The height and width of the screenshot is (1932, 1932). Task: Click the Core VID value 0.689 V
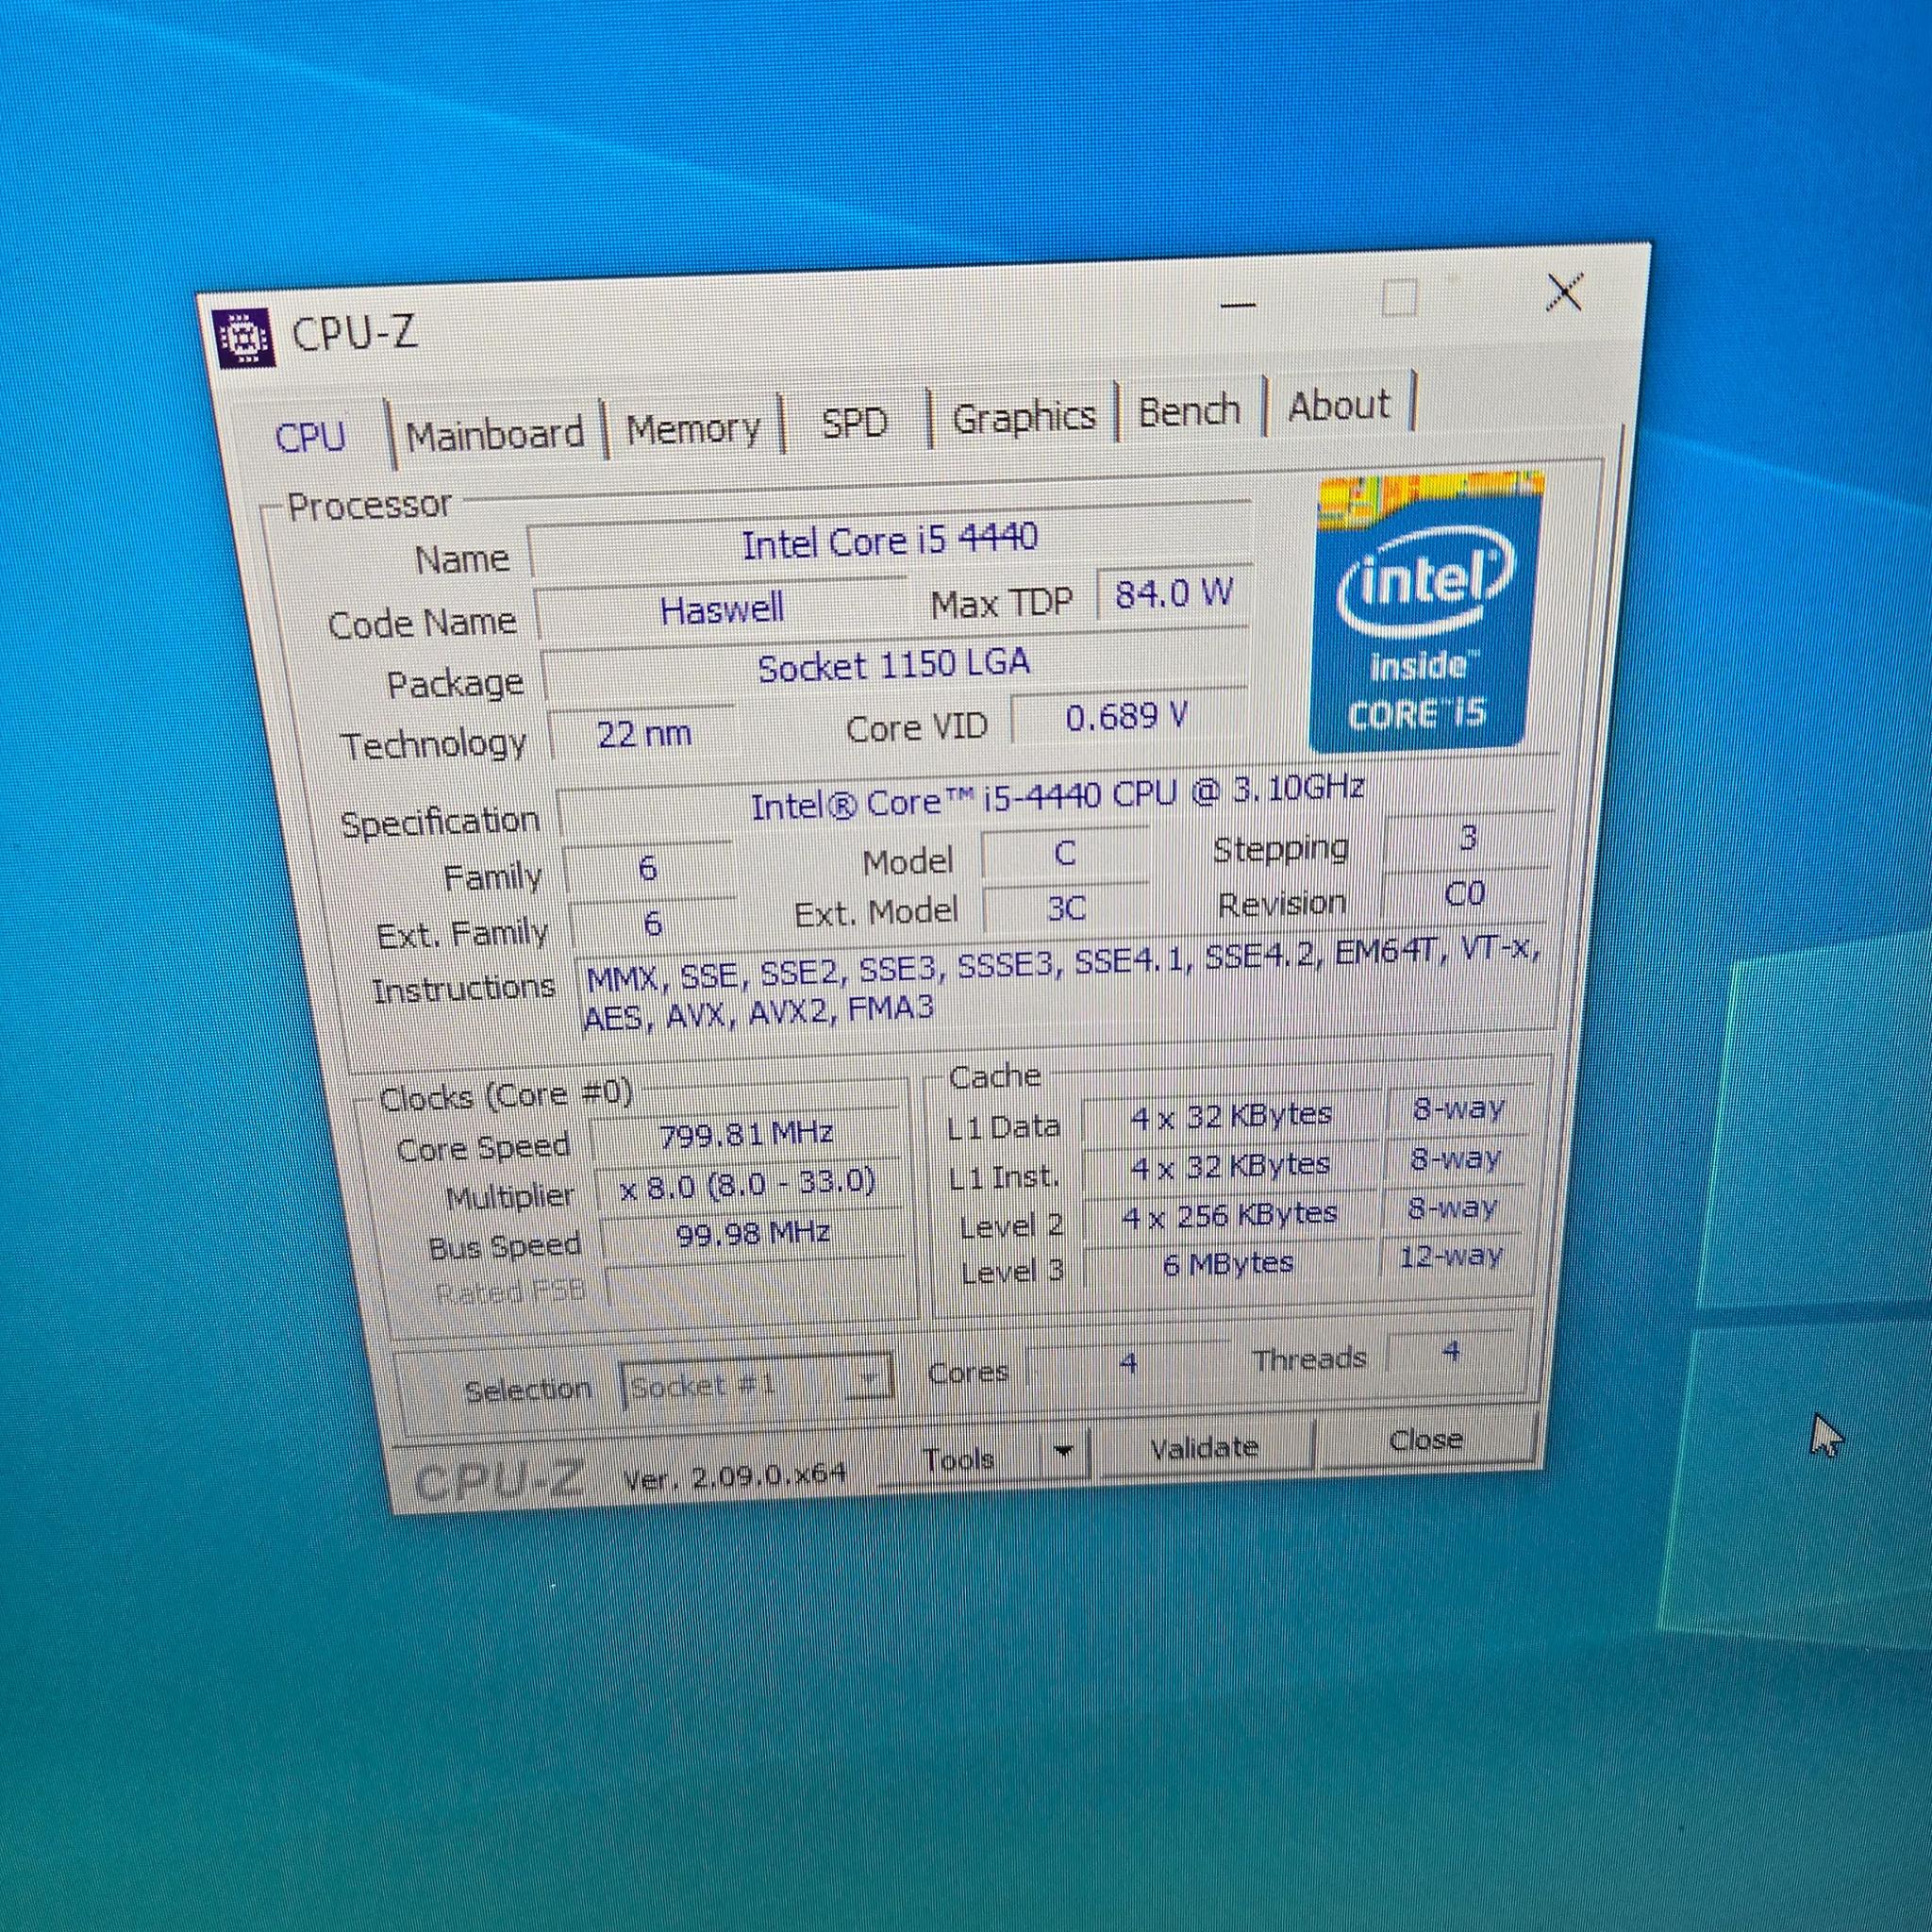[1126, 716]
